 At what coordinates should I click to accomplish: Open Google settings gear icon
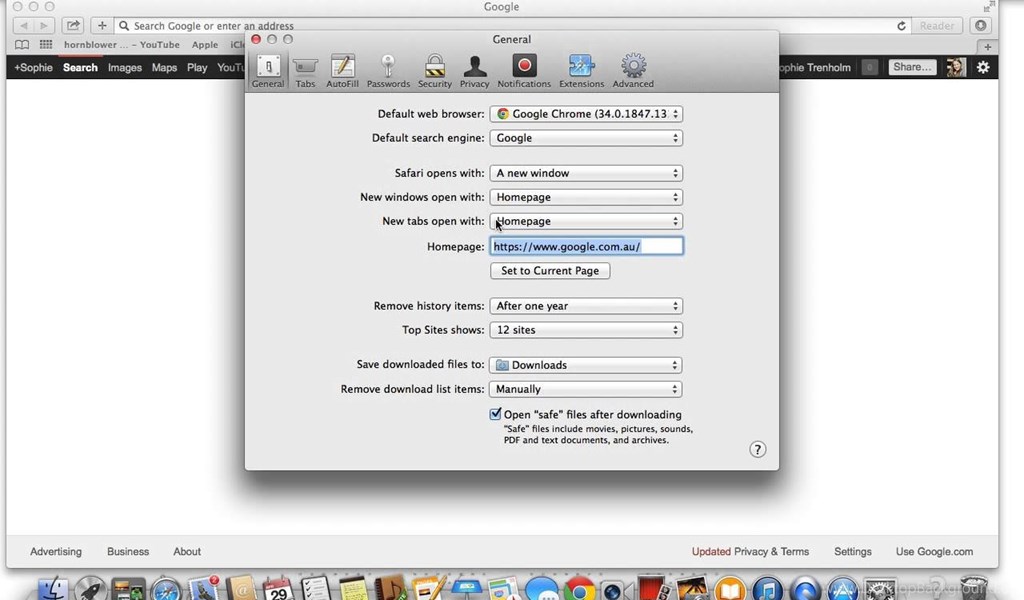983,67
